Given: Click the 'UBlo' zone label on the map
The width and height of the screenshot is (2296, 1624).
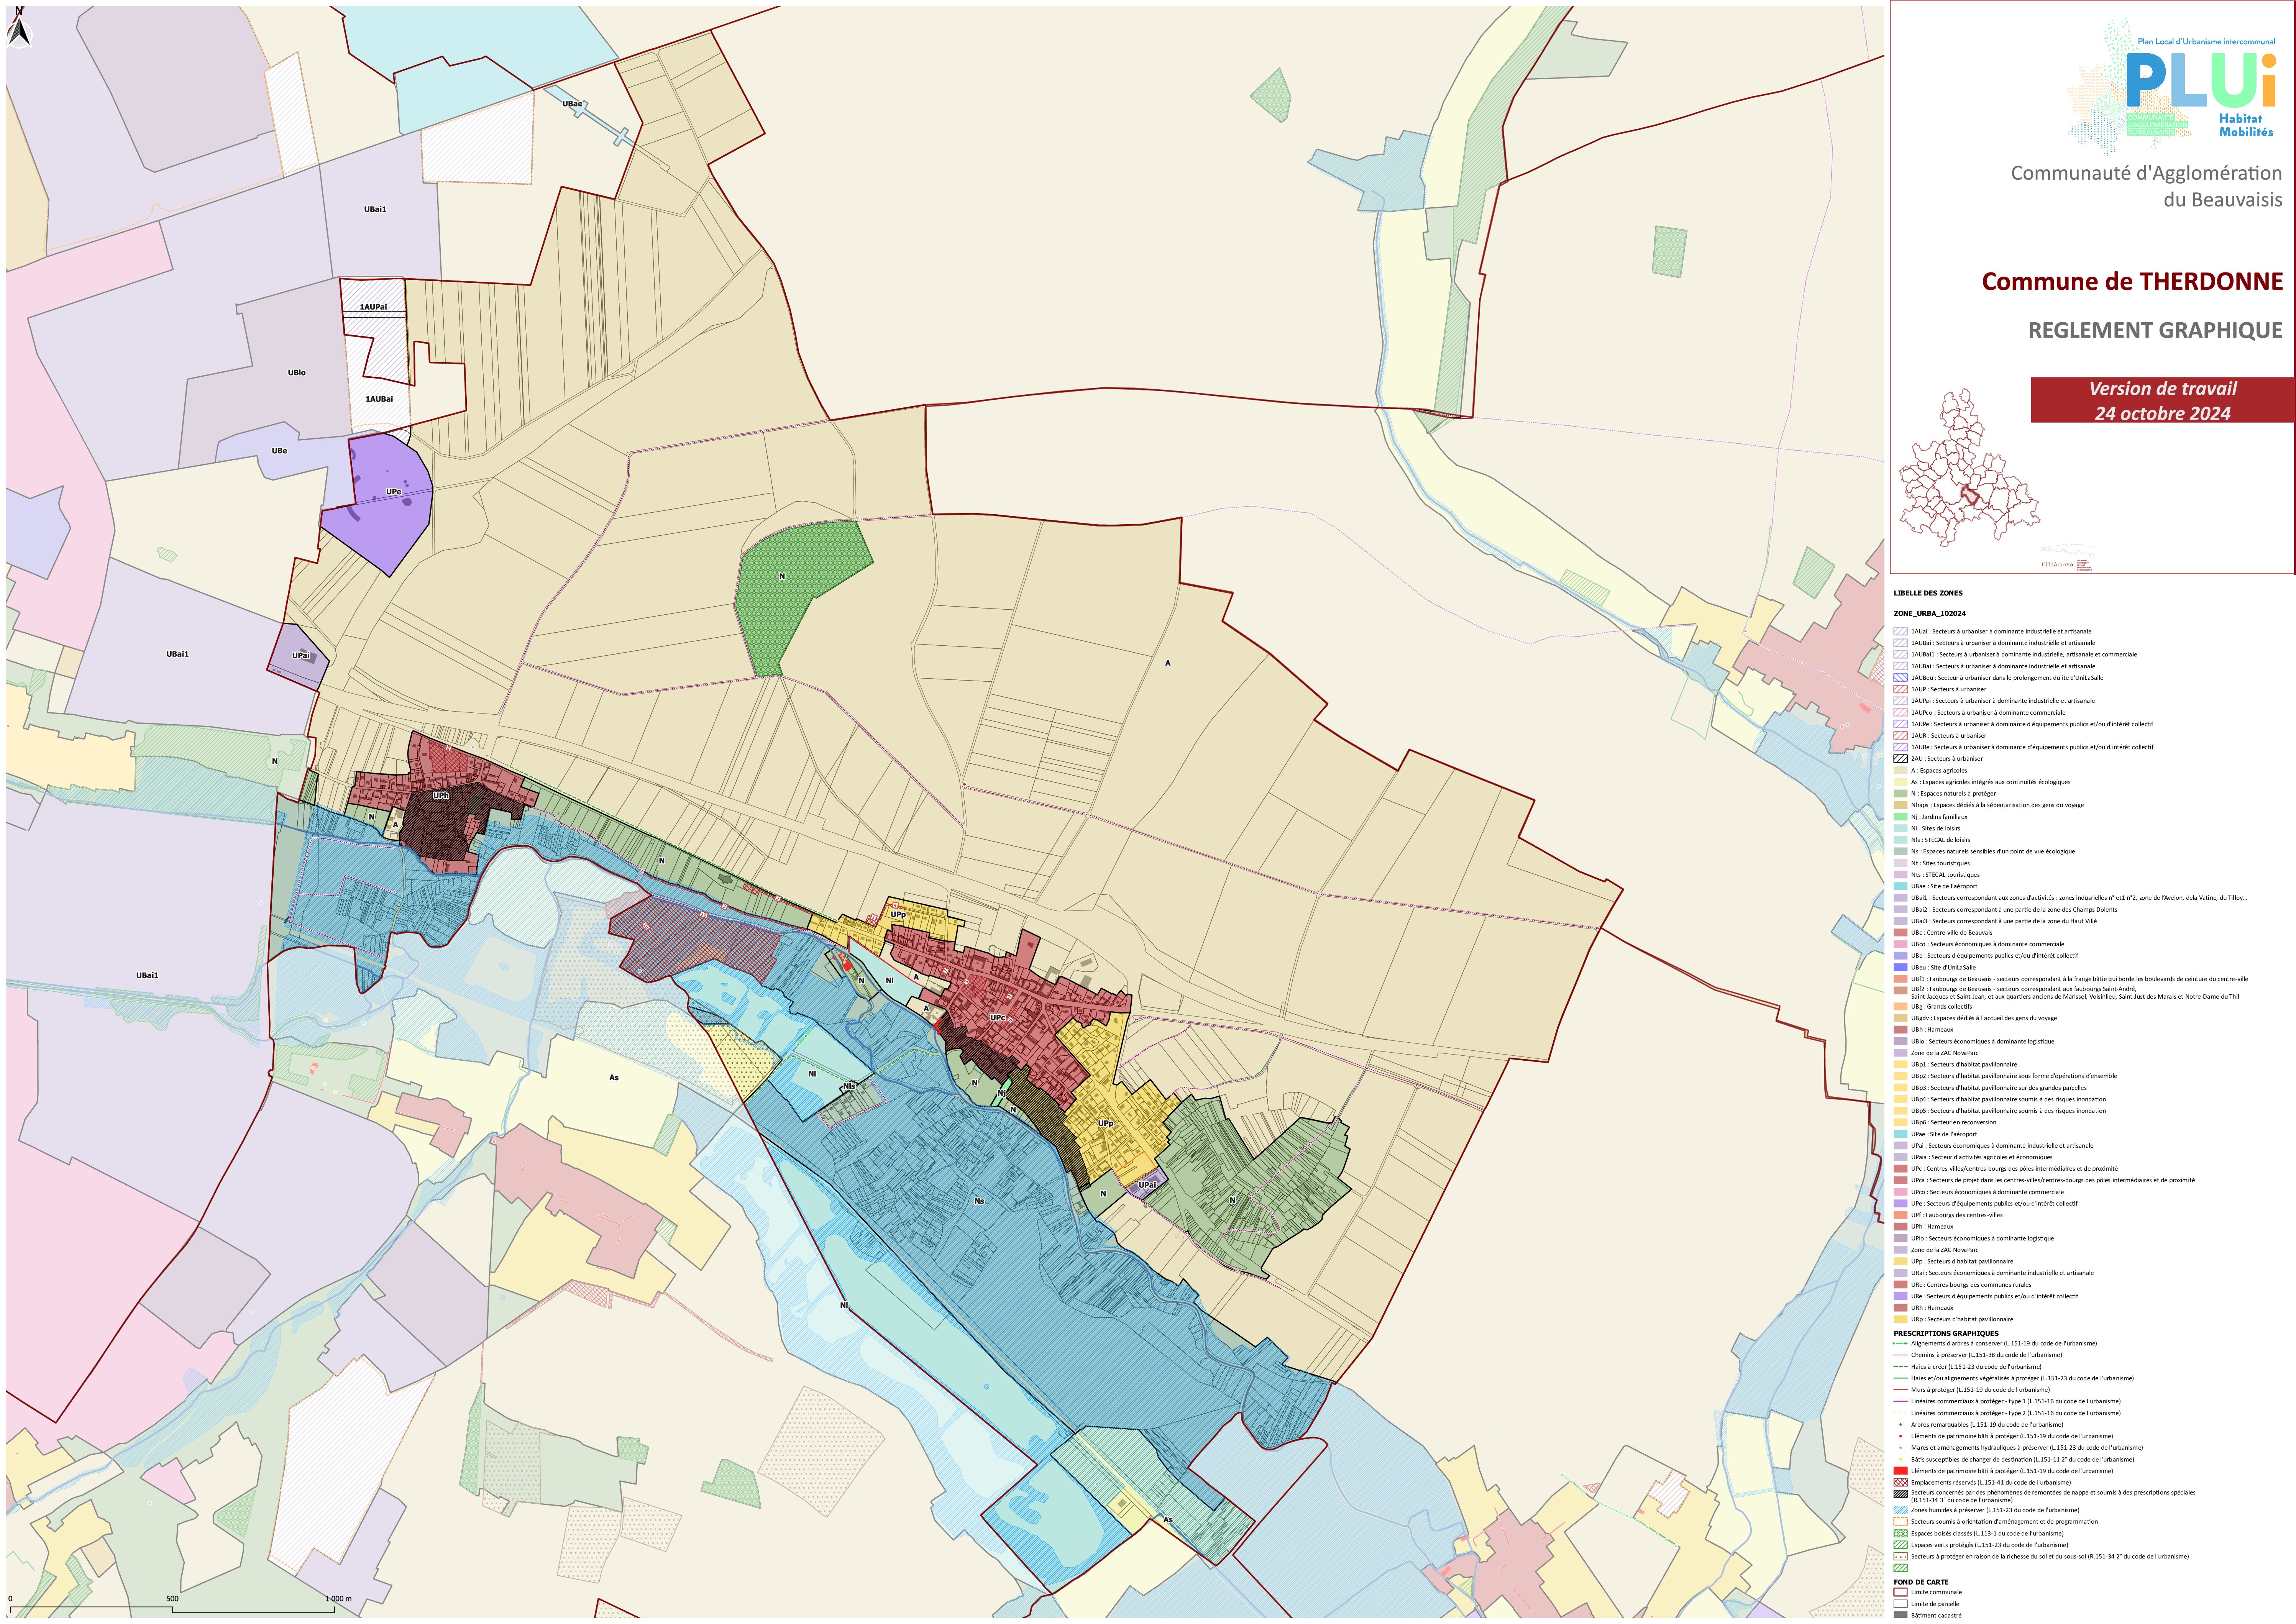Looking at the screenshot, I should [x=297, y=373].
